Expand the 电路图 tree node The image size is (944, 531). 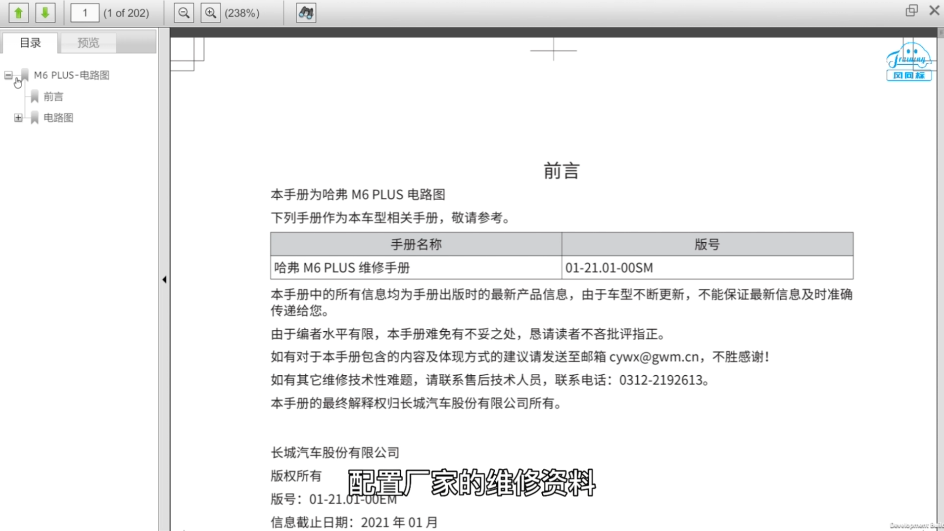[x=18, y=118]
